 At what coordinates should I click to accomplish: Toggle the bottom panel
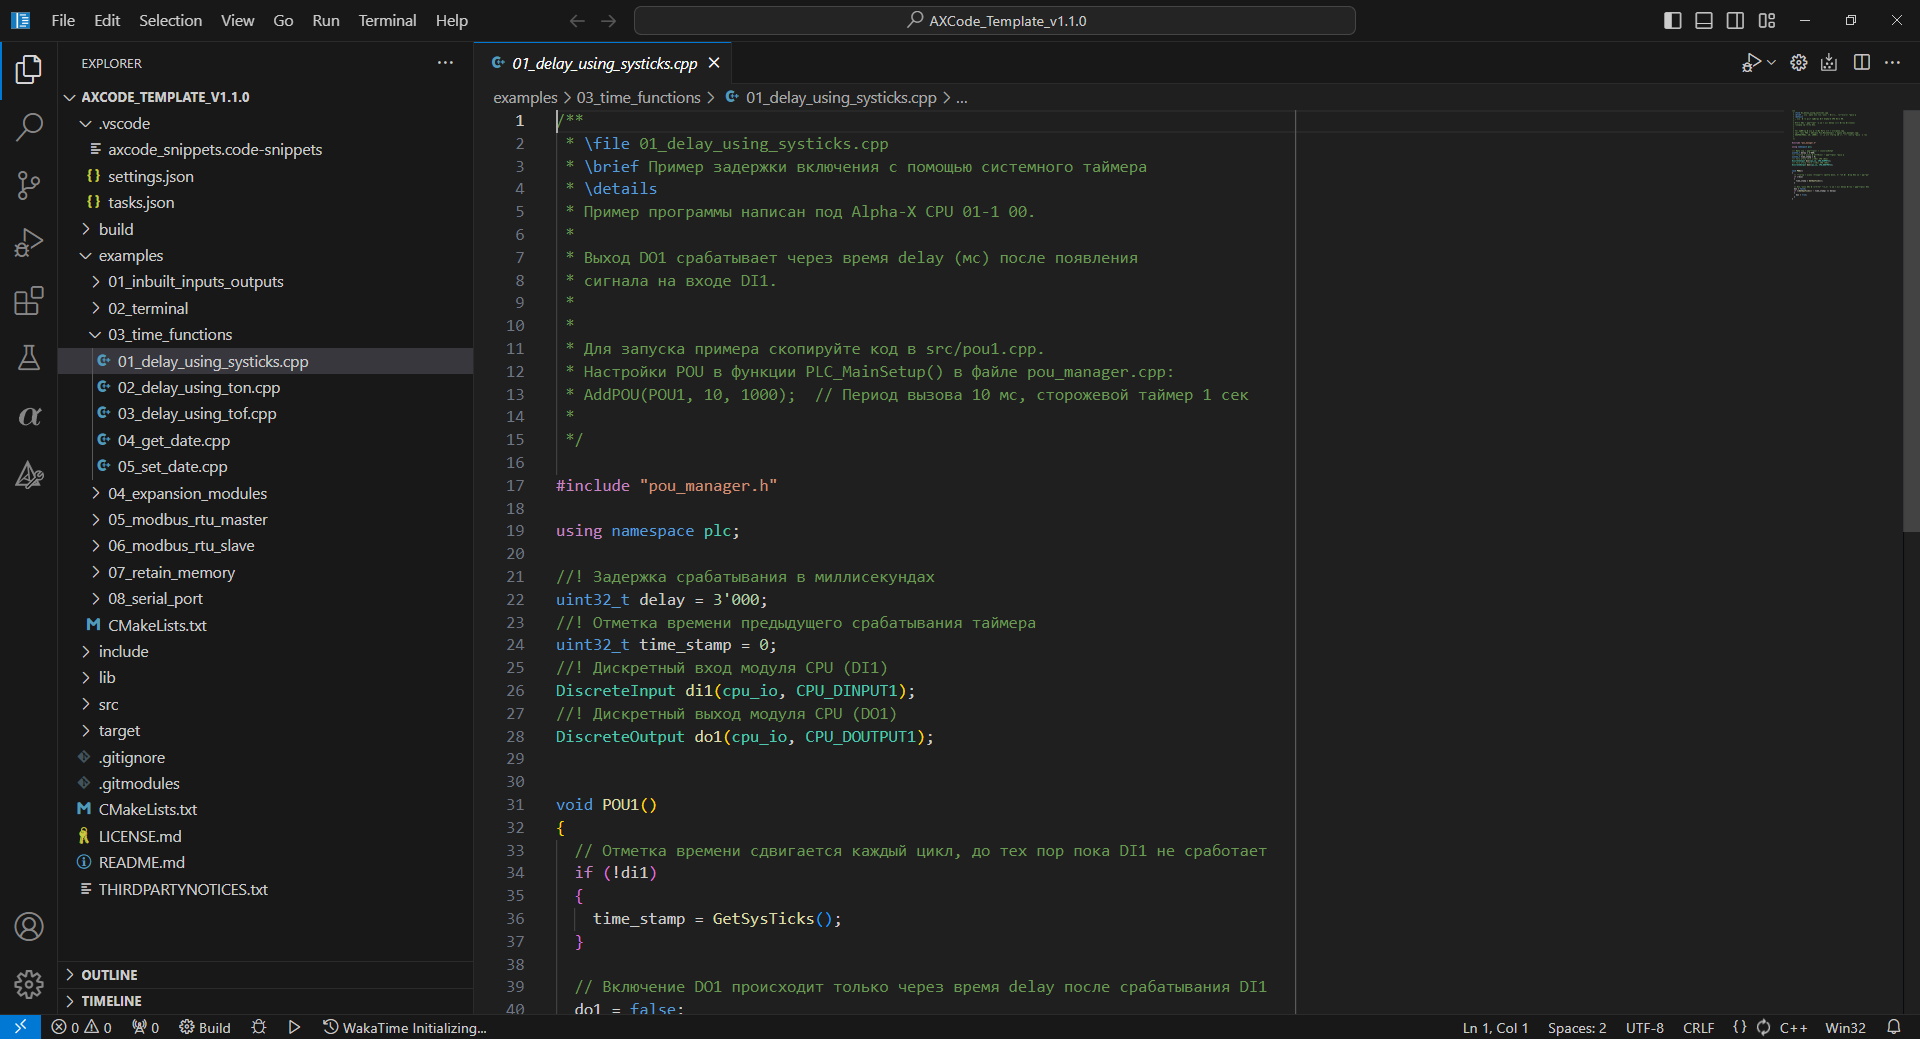(x=1704, y=20)
